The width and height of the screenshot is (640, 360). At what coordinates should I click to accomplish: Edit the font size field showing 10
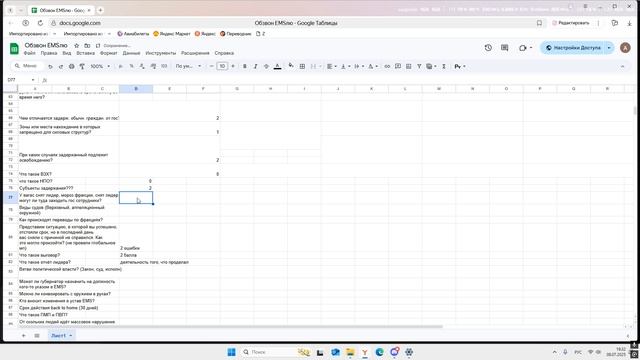click(222, 66)
